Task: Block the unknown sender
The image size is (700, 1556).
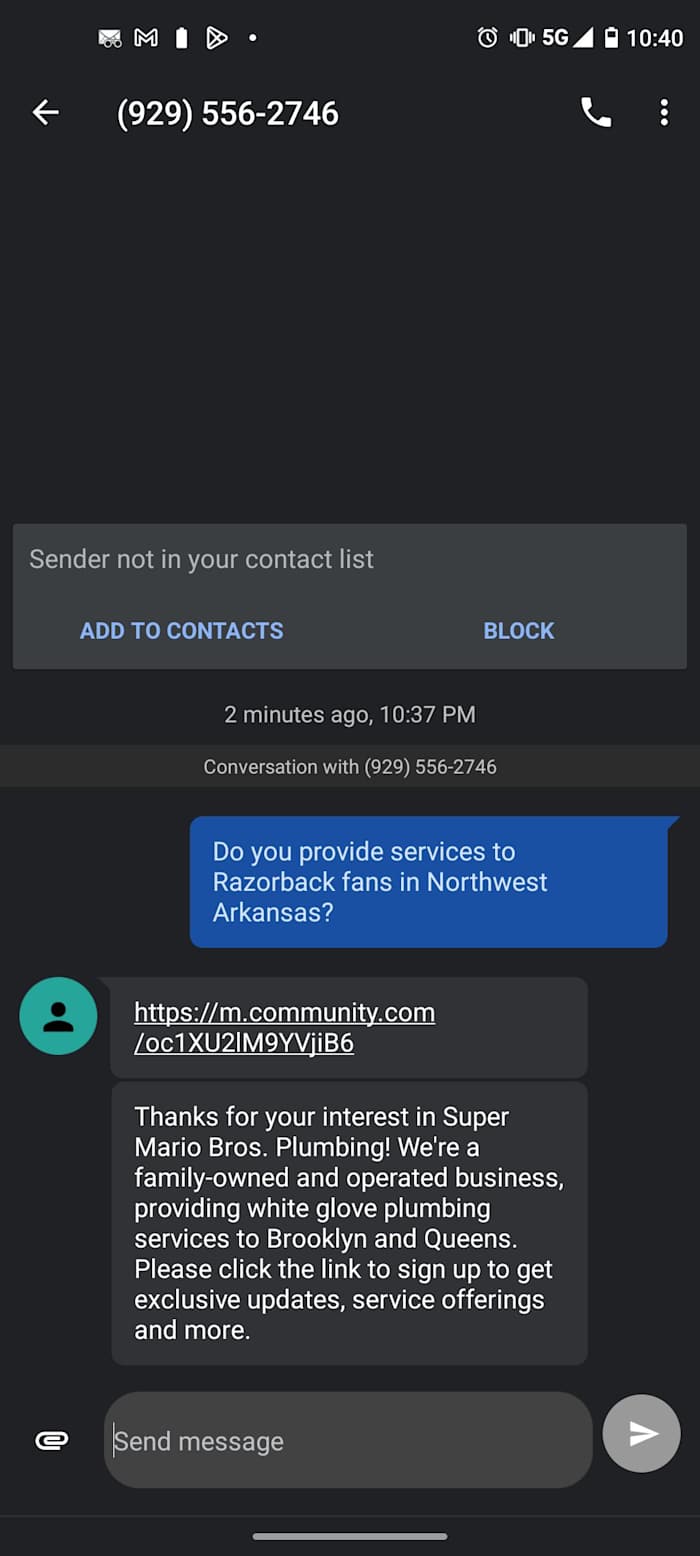Action: point(518,630)
